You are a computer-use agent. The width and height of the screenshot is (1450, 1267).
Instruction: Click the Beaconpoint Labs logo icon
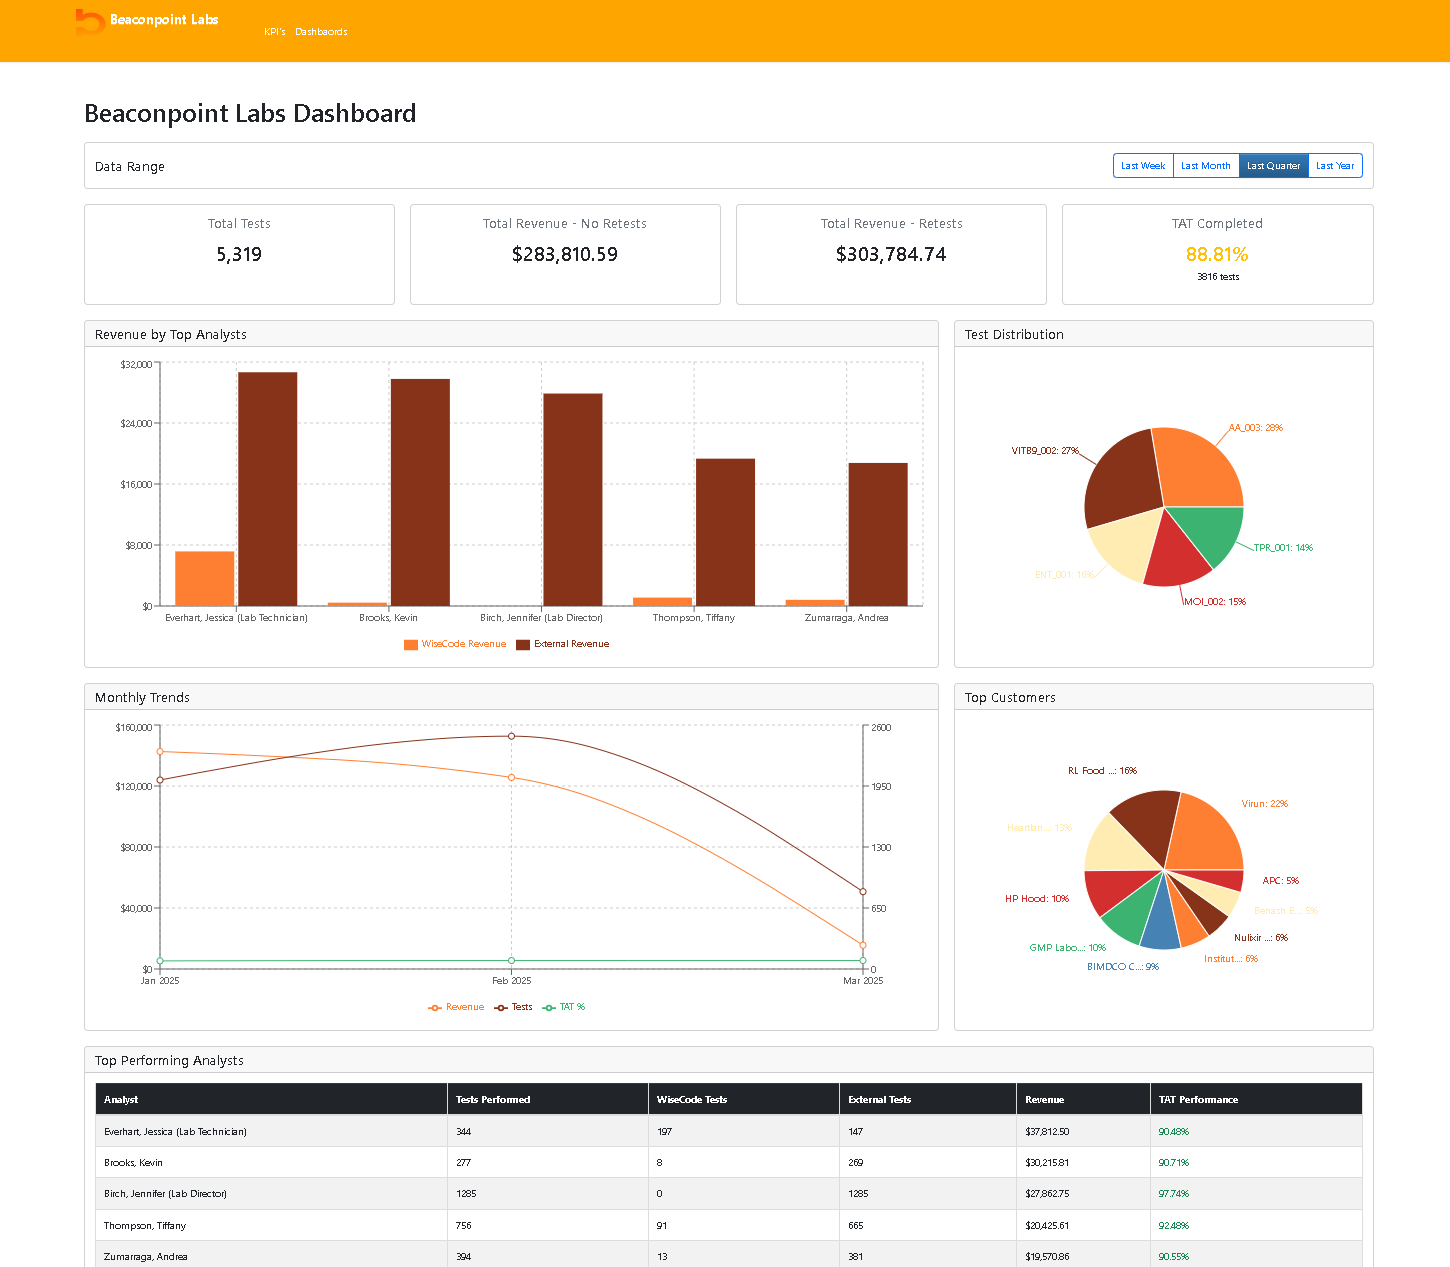[x=90, y=21]
